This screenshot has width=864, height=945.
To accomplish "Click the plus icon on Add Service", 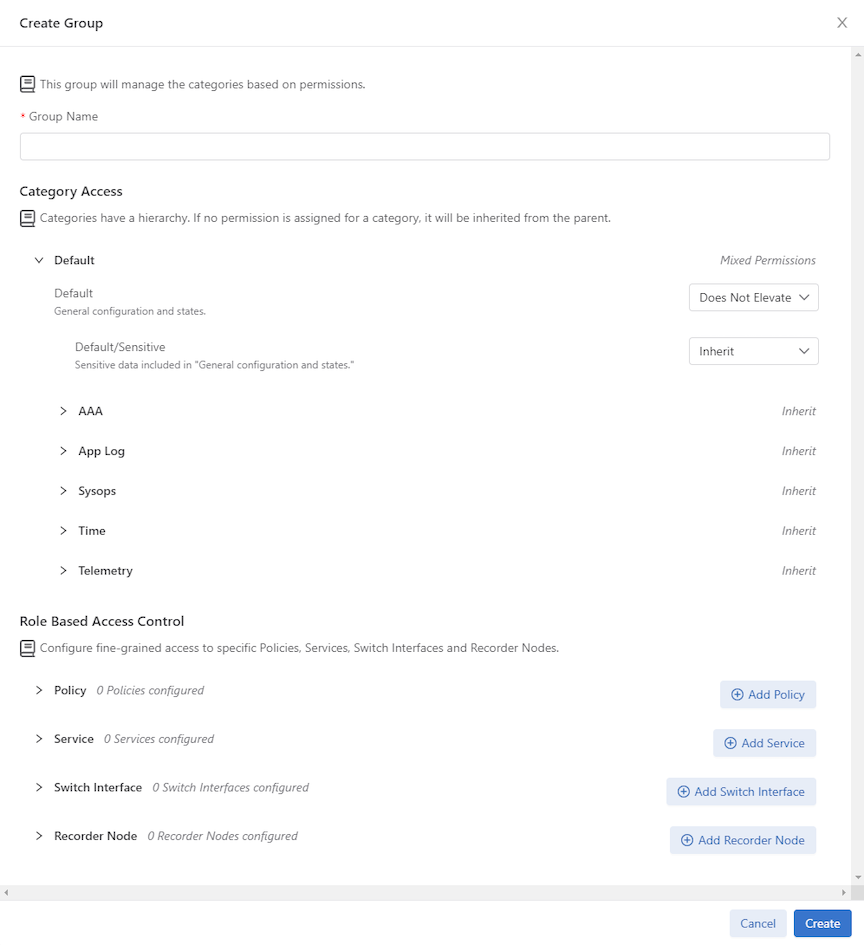I will [x=730, y=743].
